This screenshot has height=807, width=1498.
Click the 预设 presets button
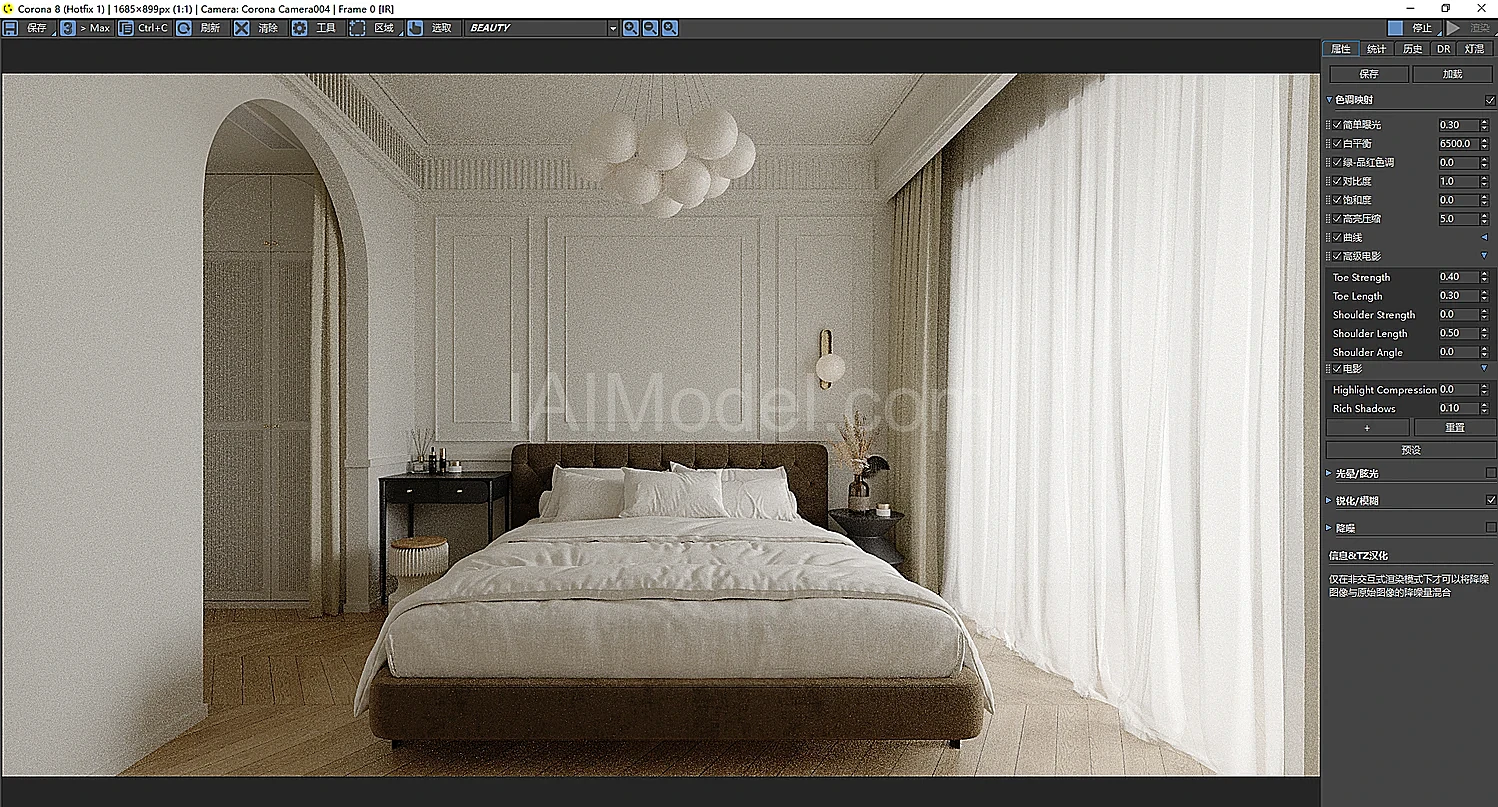coord(1410,450)
